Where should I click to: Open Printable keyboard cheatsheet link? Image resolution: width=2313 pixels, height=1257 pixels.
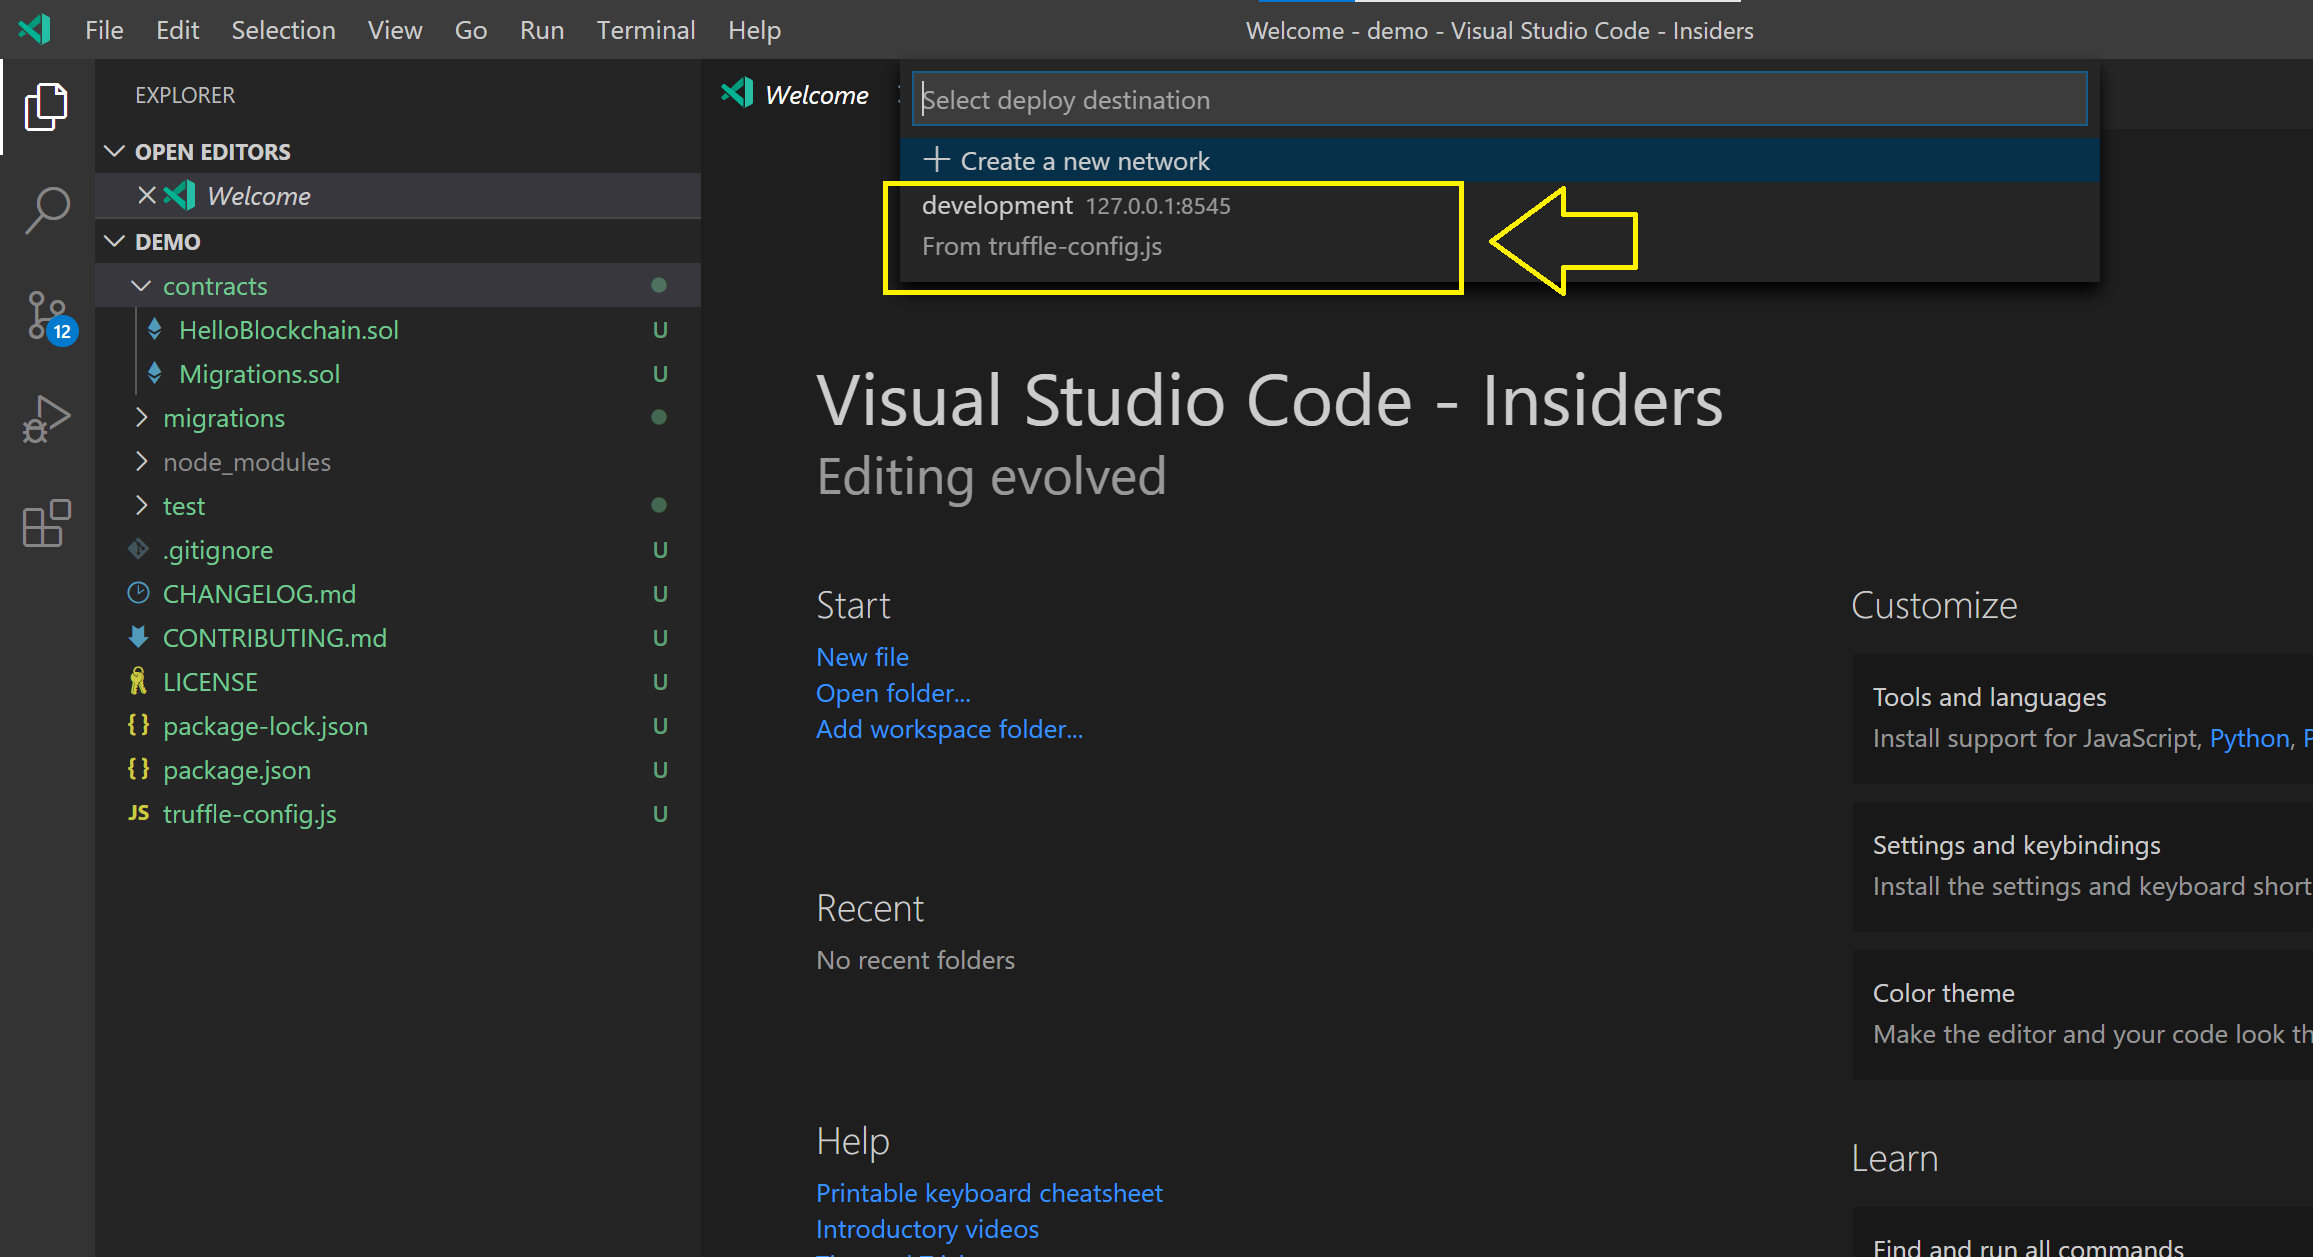[x=989, y=1193]
